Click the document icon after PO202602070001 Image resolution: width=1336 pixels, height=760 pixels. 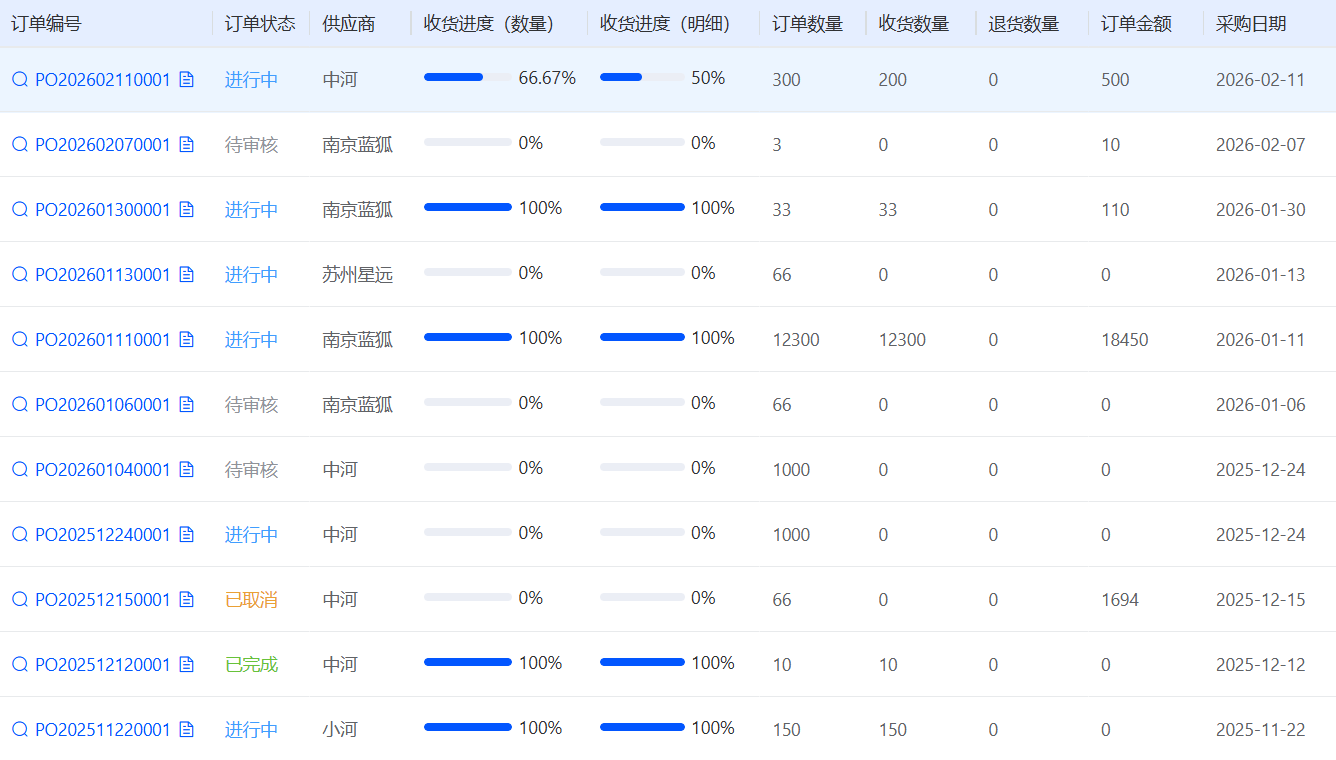pos(186,144)
